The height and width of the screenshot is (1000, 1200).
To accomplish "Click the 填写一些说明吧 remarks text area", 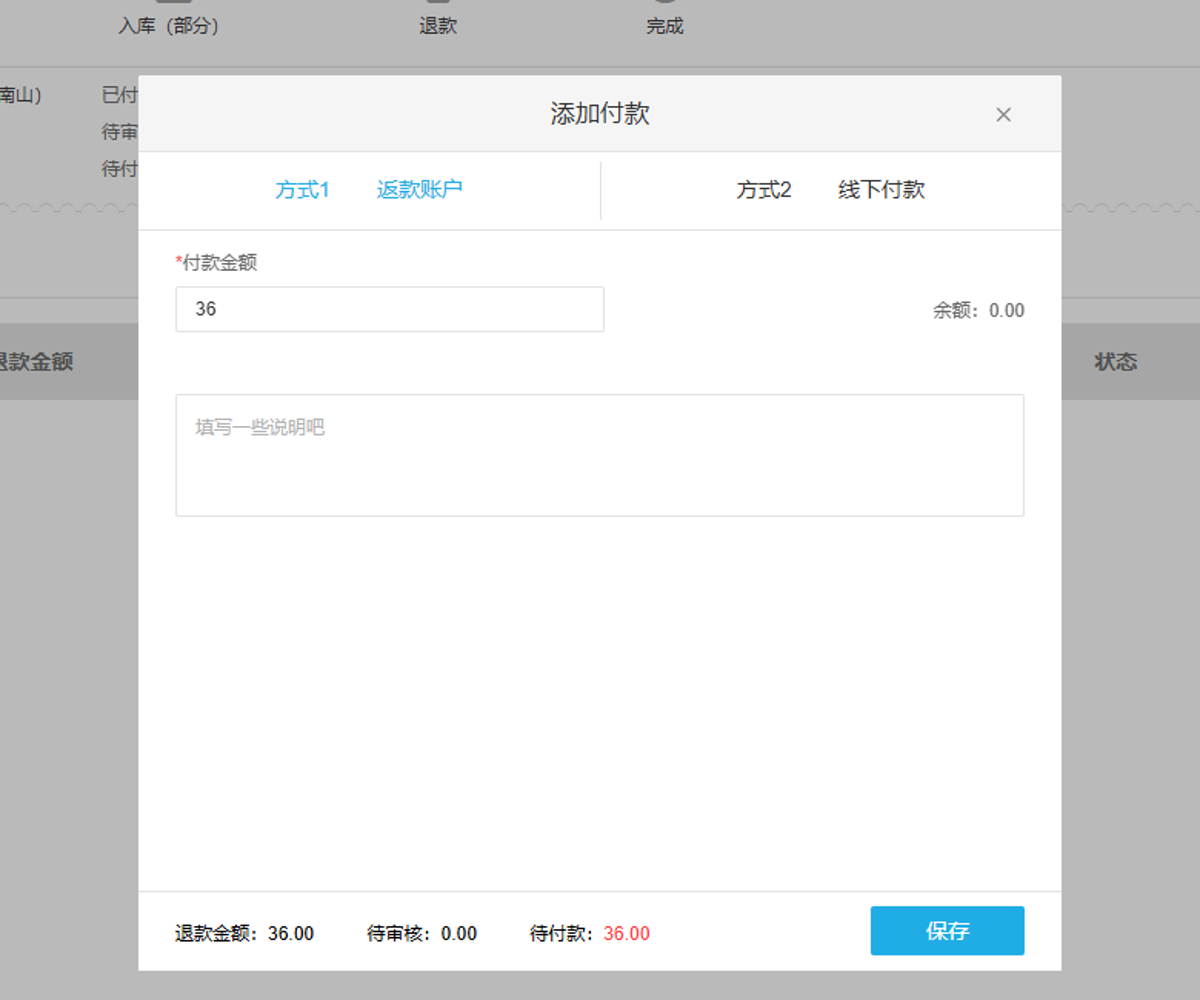I will (x=600, y=455).
